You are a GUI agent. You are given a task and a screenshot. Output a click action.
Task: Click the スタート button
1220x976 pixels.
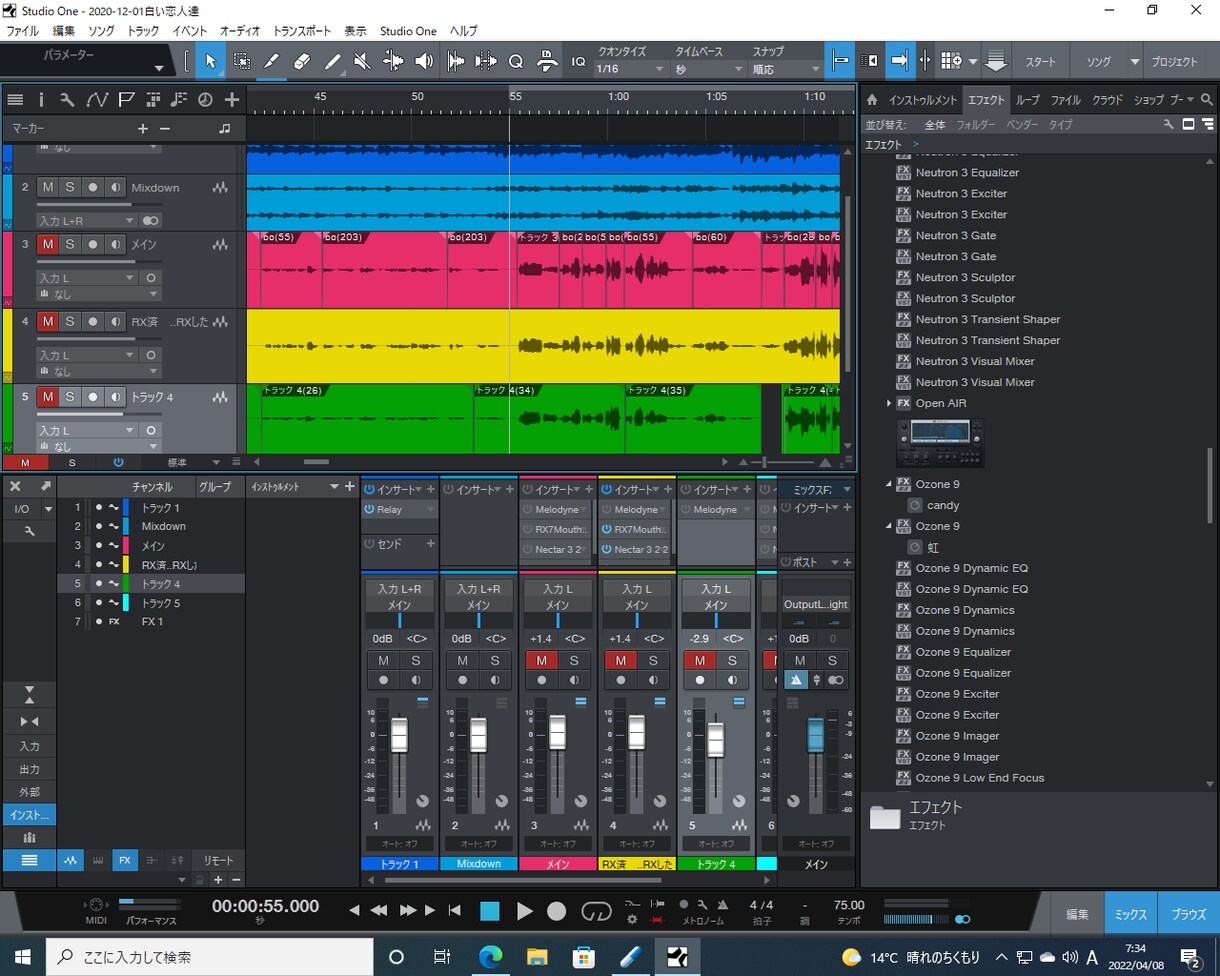[x=1040, y=62]
